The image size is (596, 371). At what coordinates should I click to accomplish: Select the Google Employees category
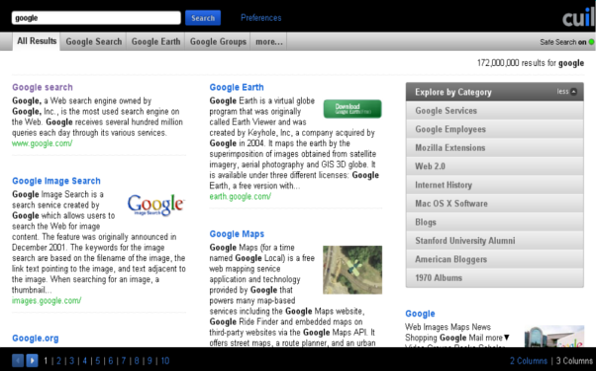point(495,129)
